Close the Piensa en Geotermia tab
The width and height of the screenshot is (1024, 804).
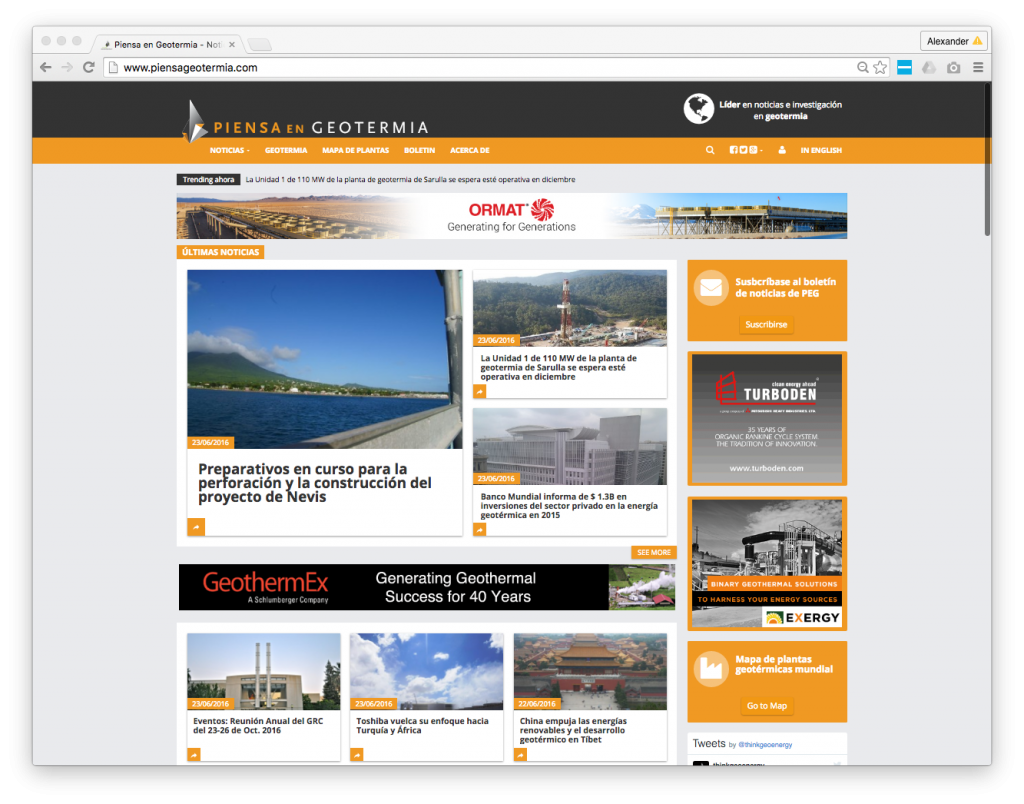(x=232, y=44)
